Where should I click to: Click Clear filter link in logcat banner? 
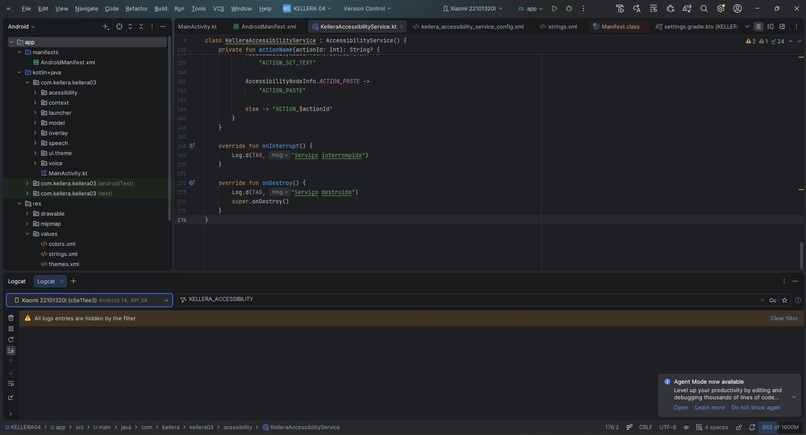[784, 318]
